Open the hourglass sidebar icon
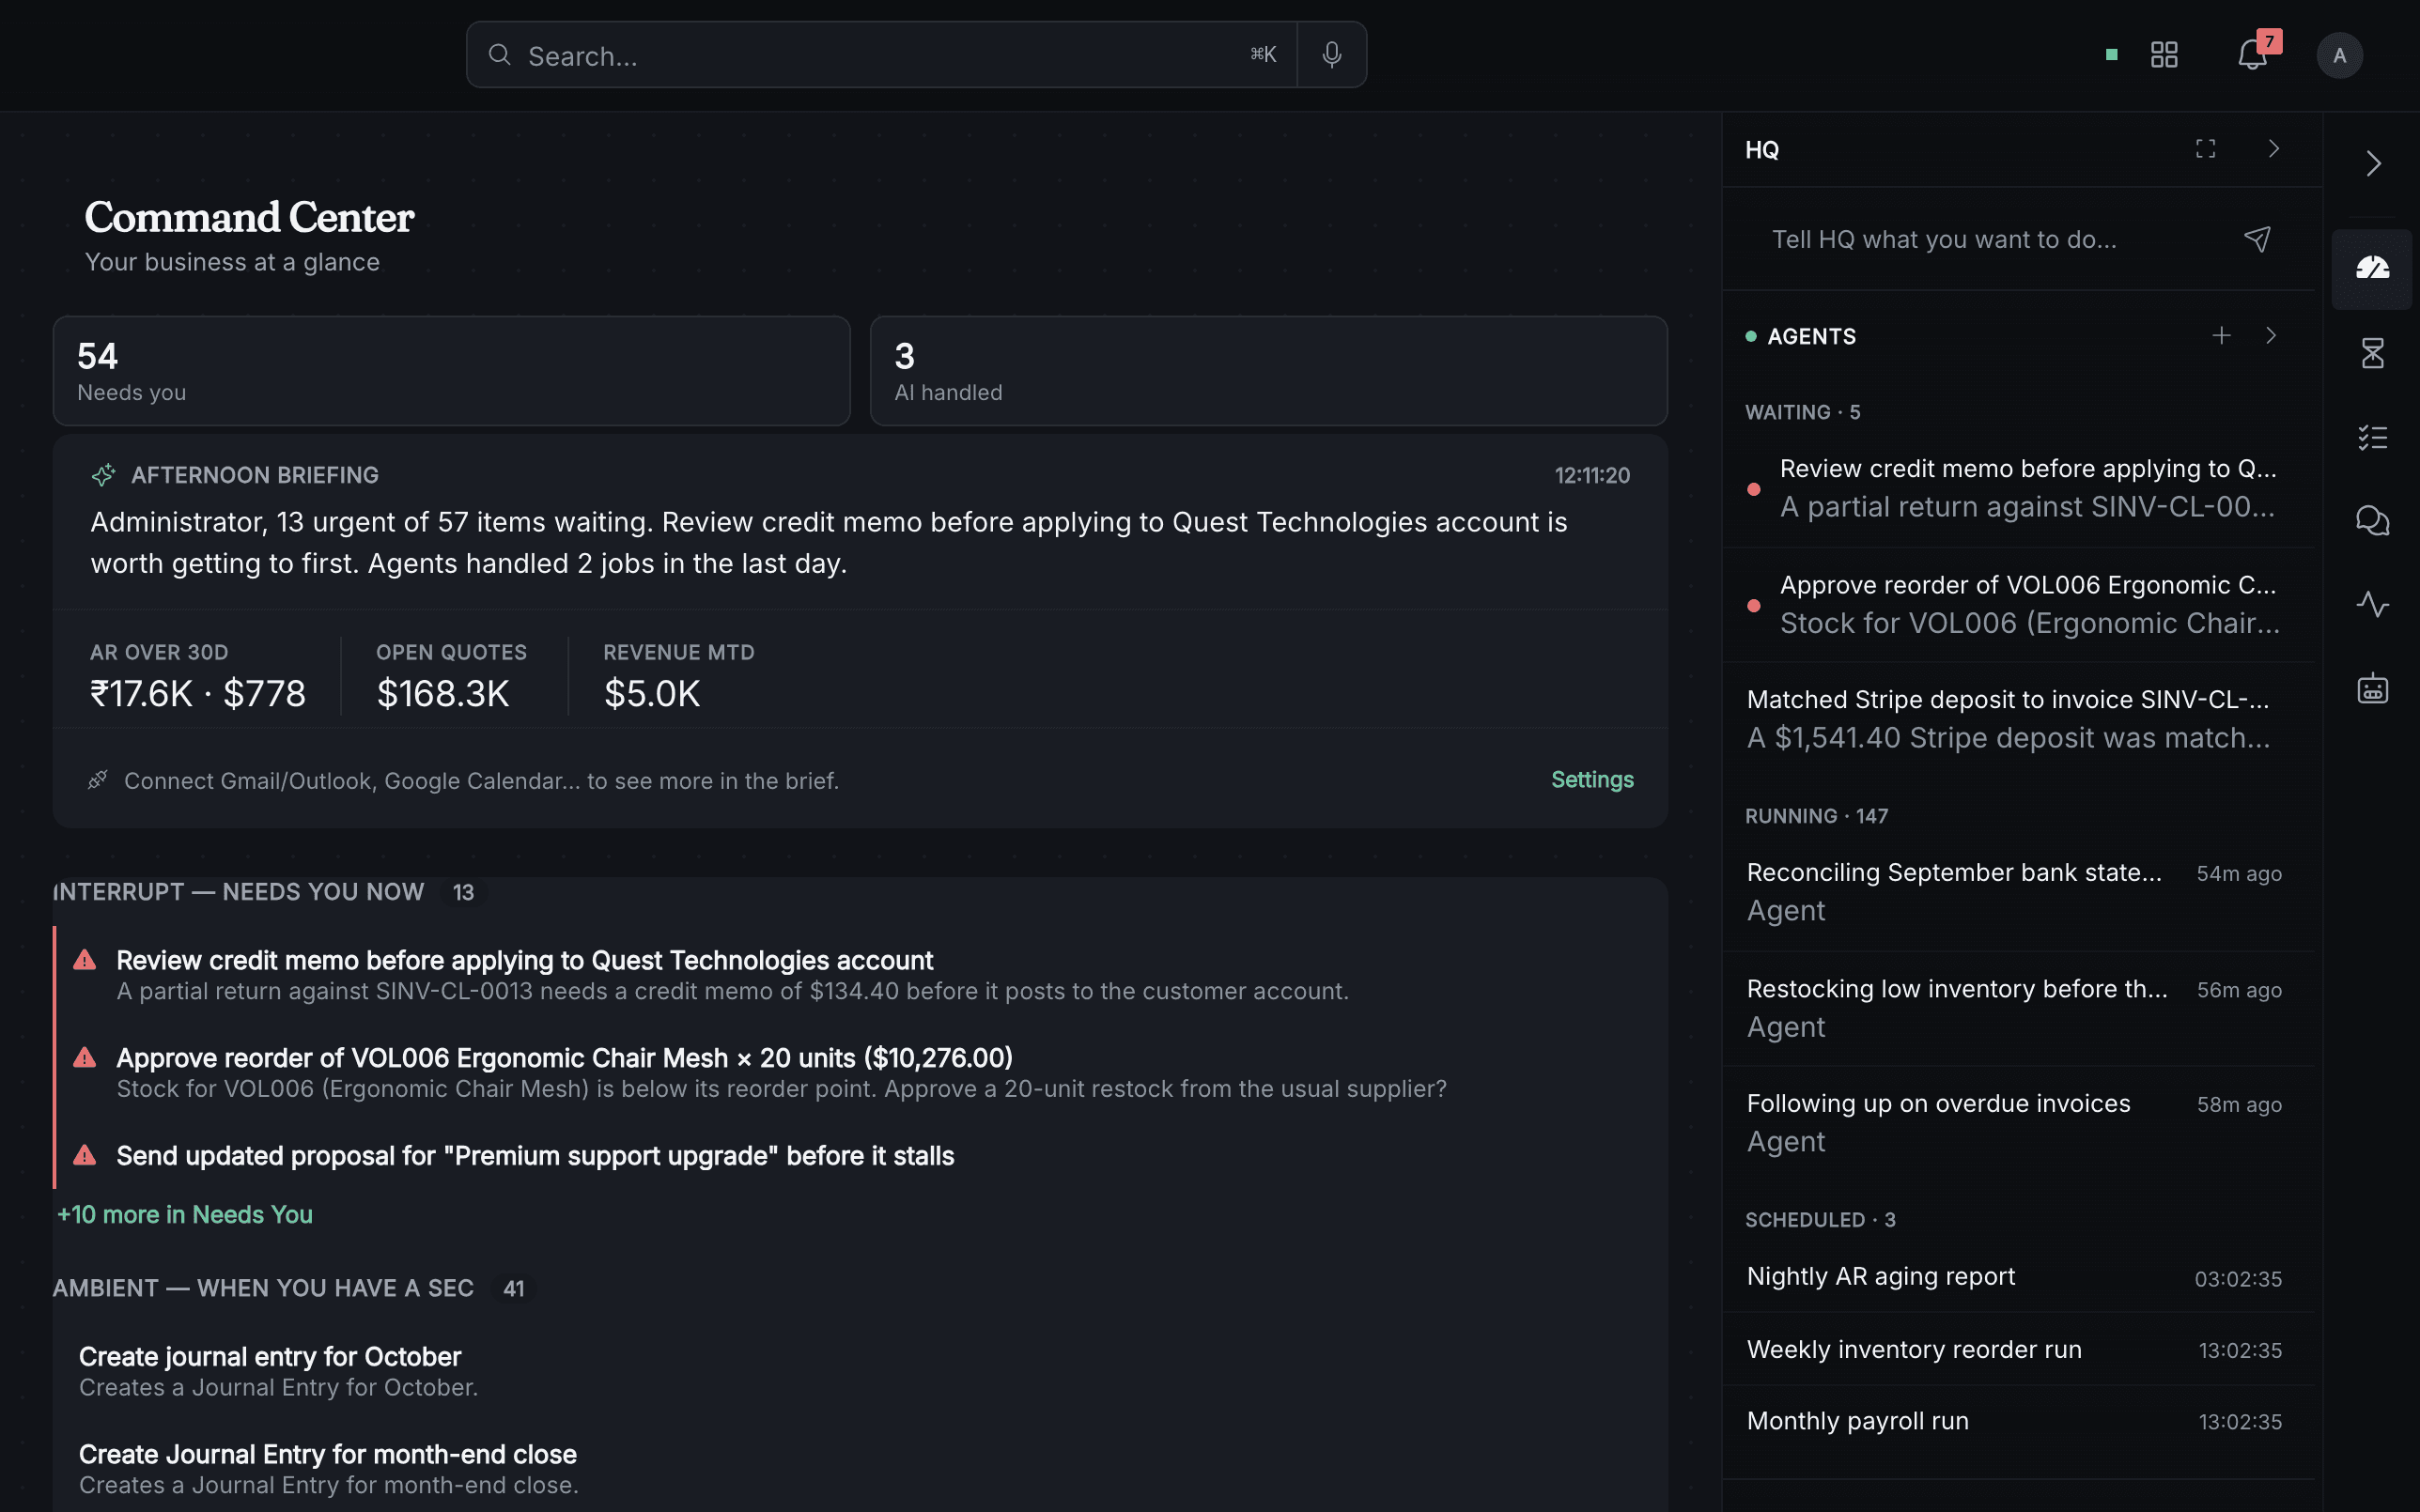 tap(2372, 353)
